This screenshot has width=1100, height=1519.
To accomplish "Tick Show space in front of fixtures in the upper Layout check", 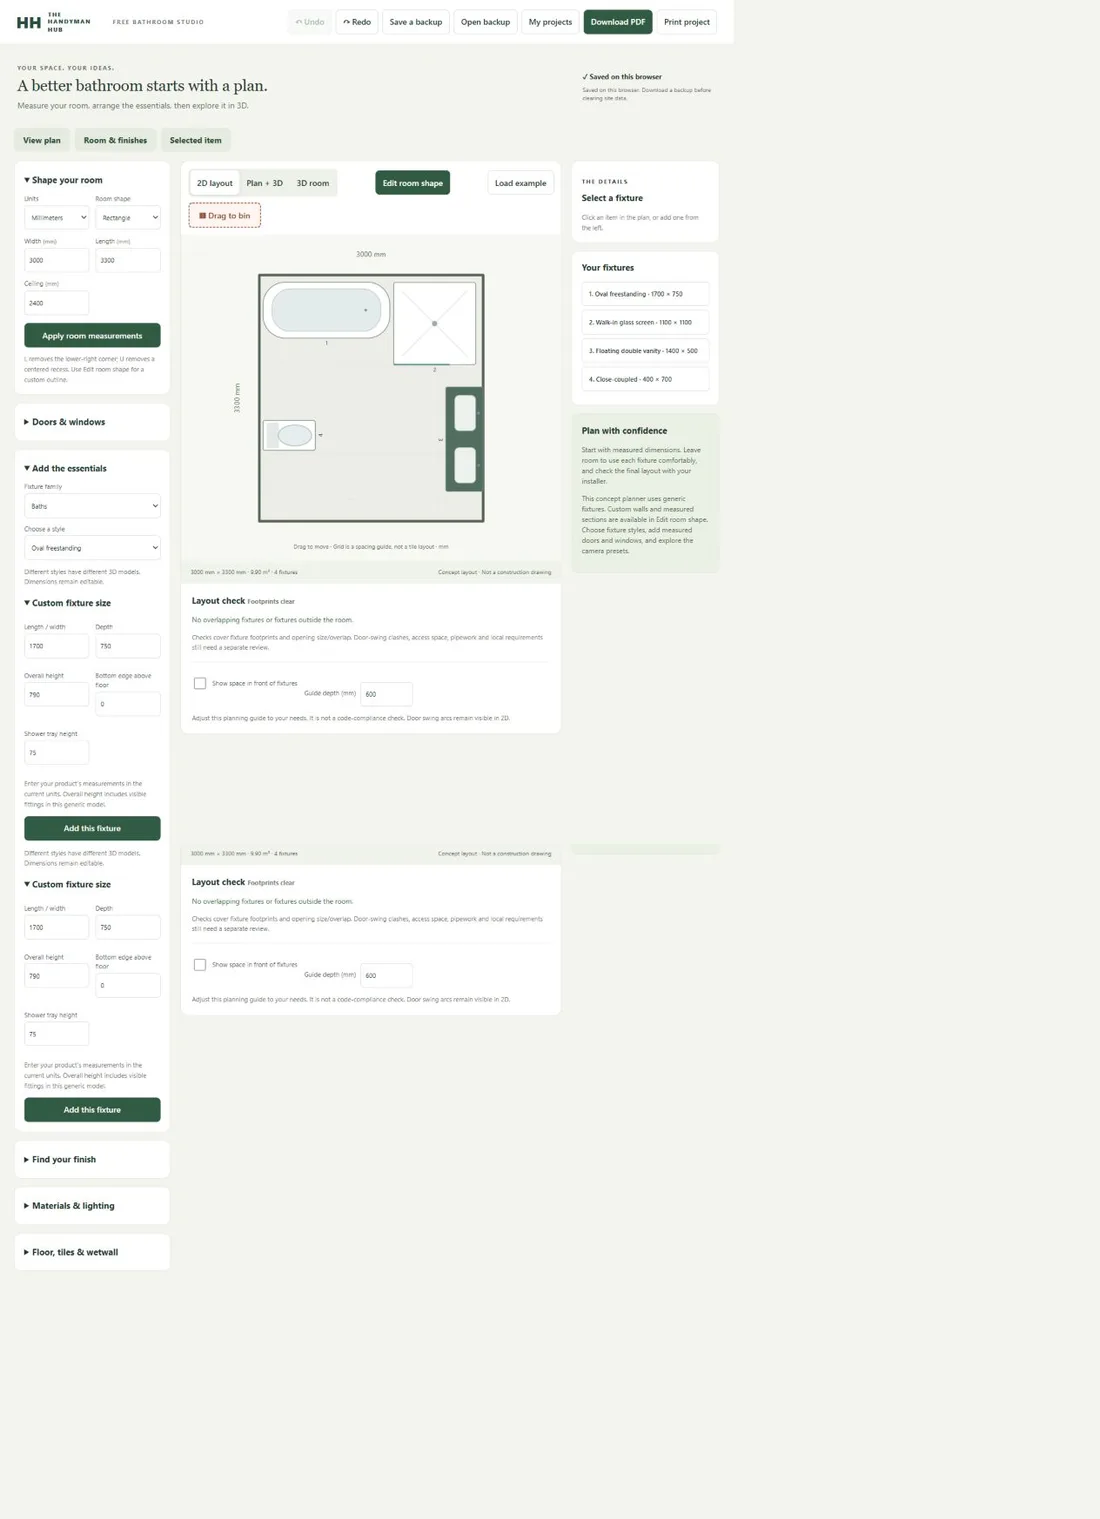I will (200, 683).
